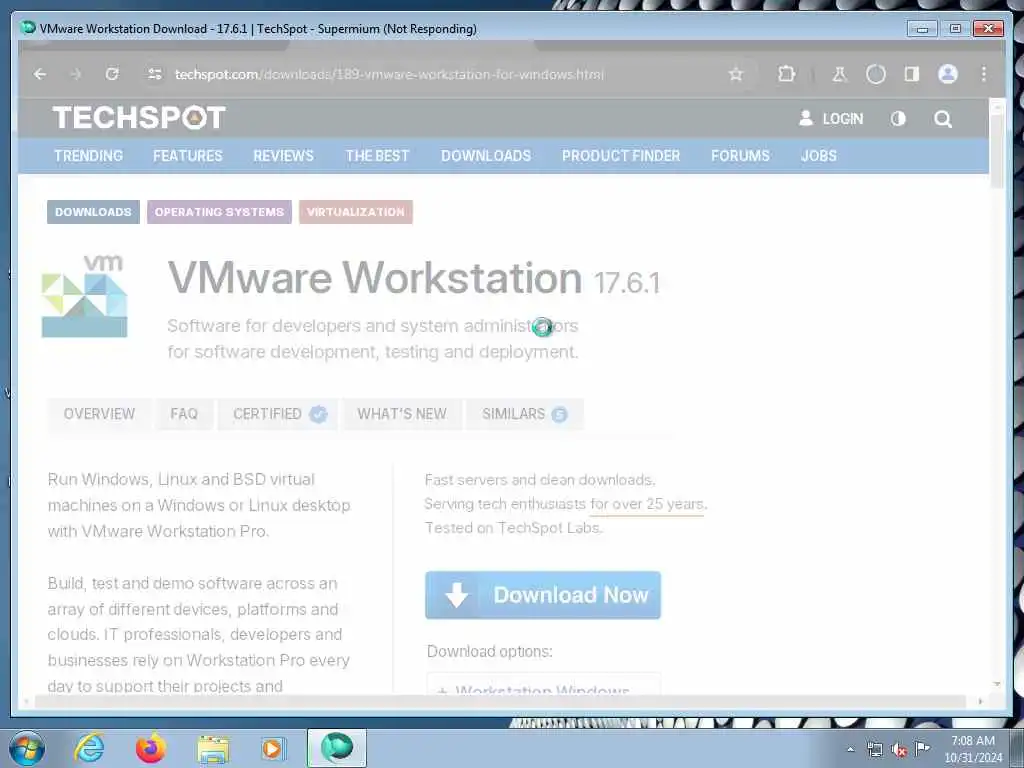
Task: Click the VMware Workstation product logo
Action: click(84, 296)
